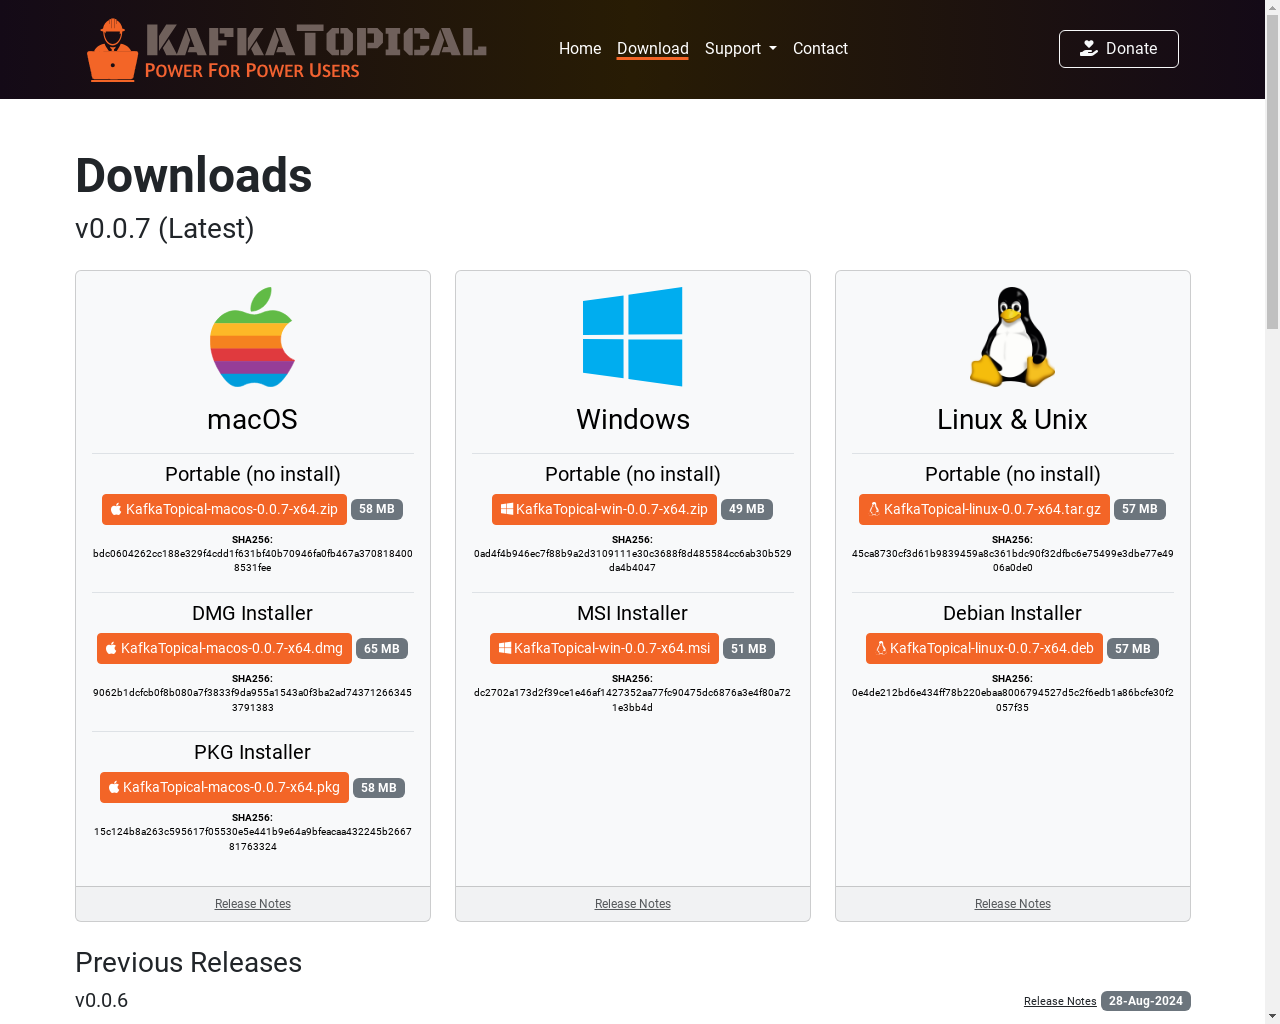Open Release Notes under Windows card
The image size is (1280, 1024).
633,904
